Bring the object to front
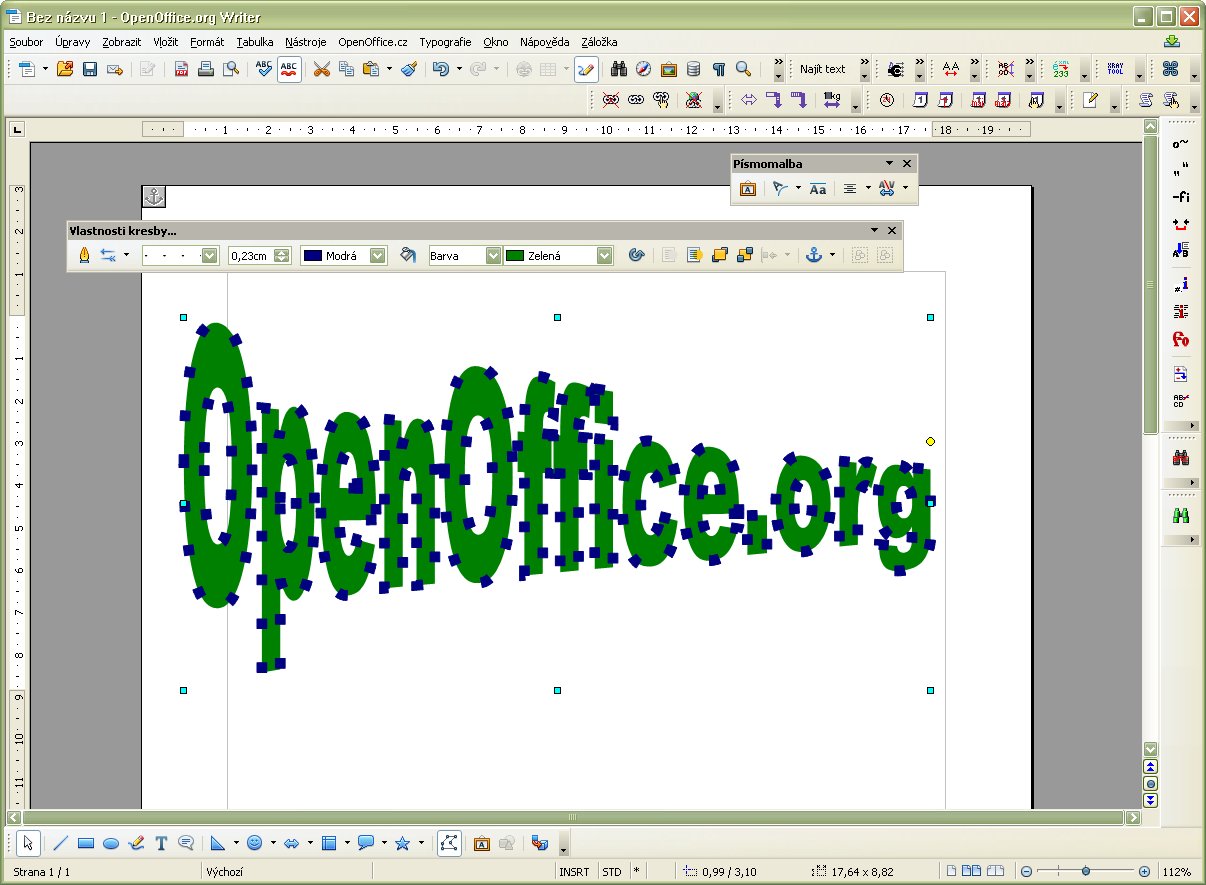Image resolution: width=1206 pixels, height=885 pixels. [720, 255]
